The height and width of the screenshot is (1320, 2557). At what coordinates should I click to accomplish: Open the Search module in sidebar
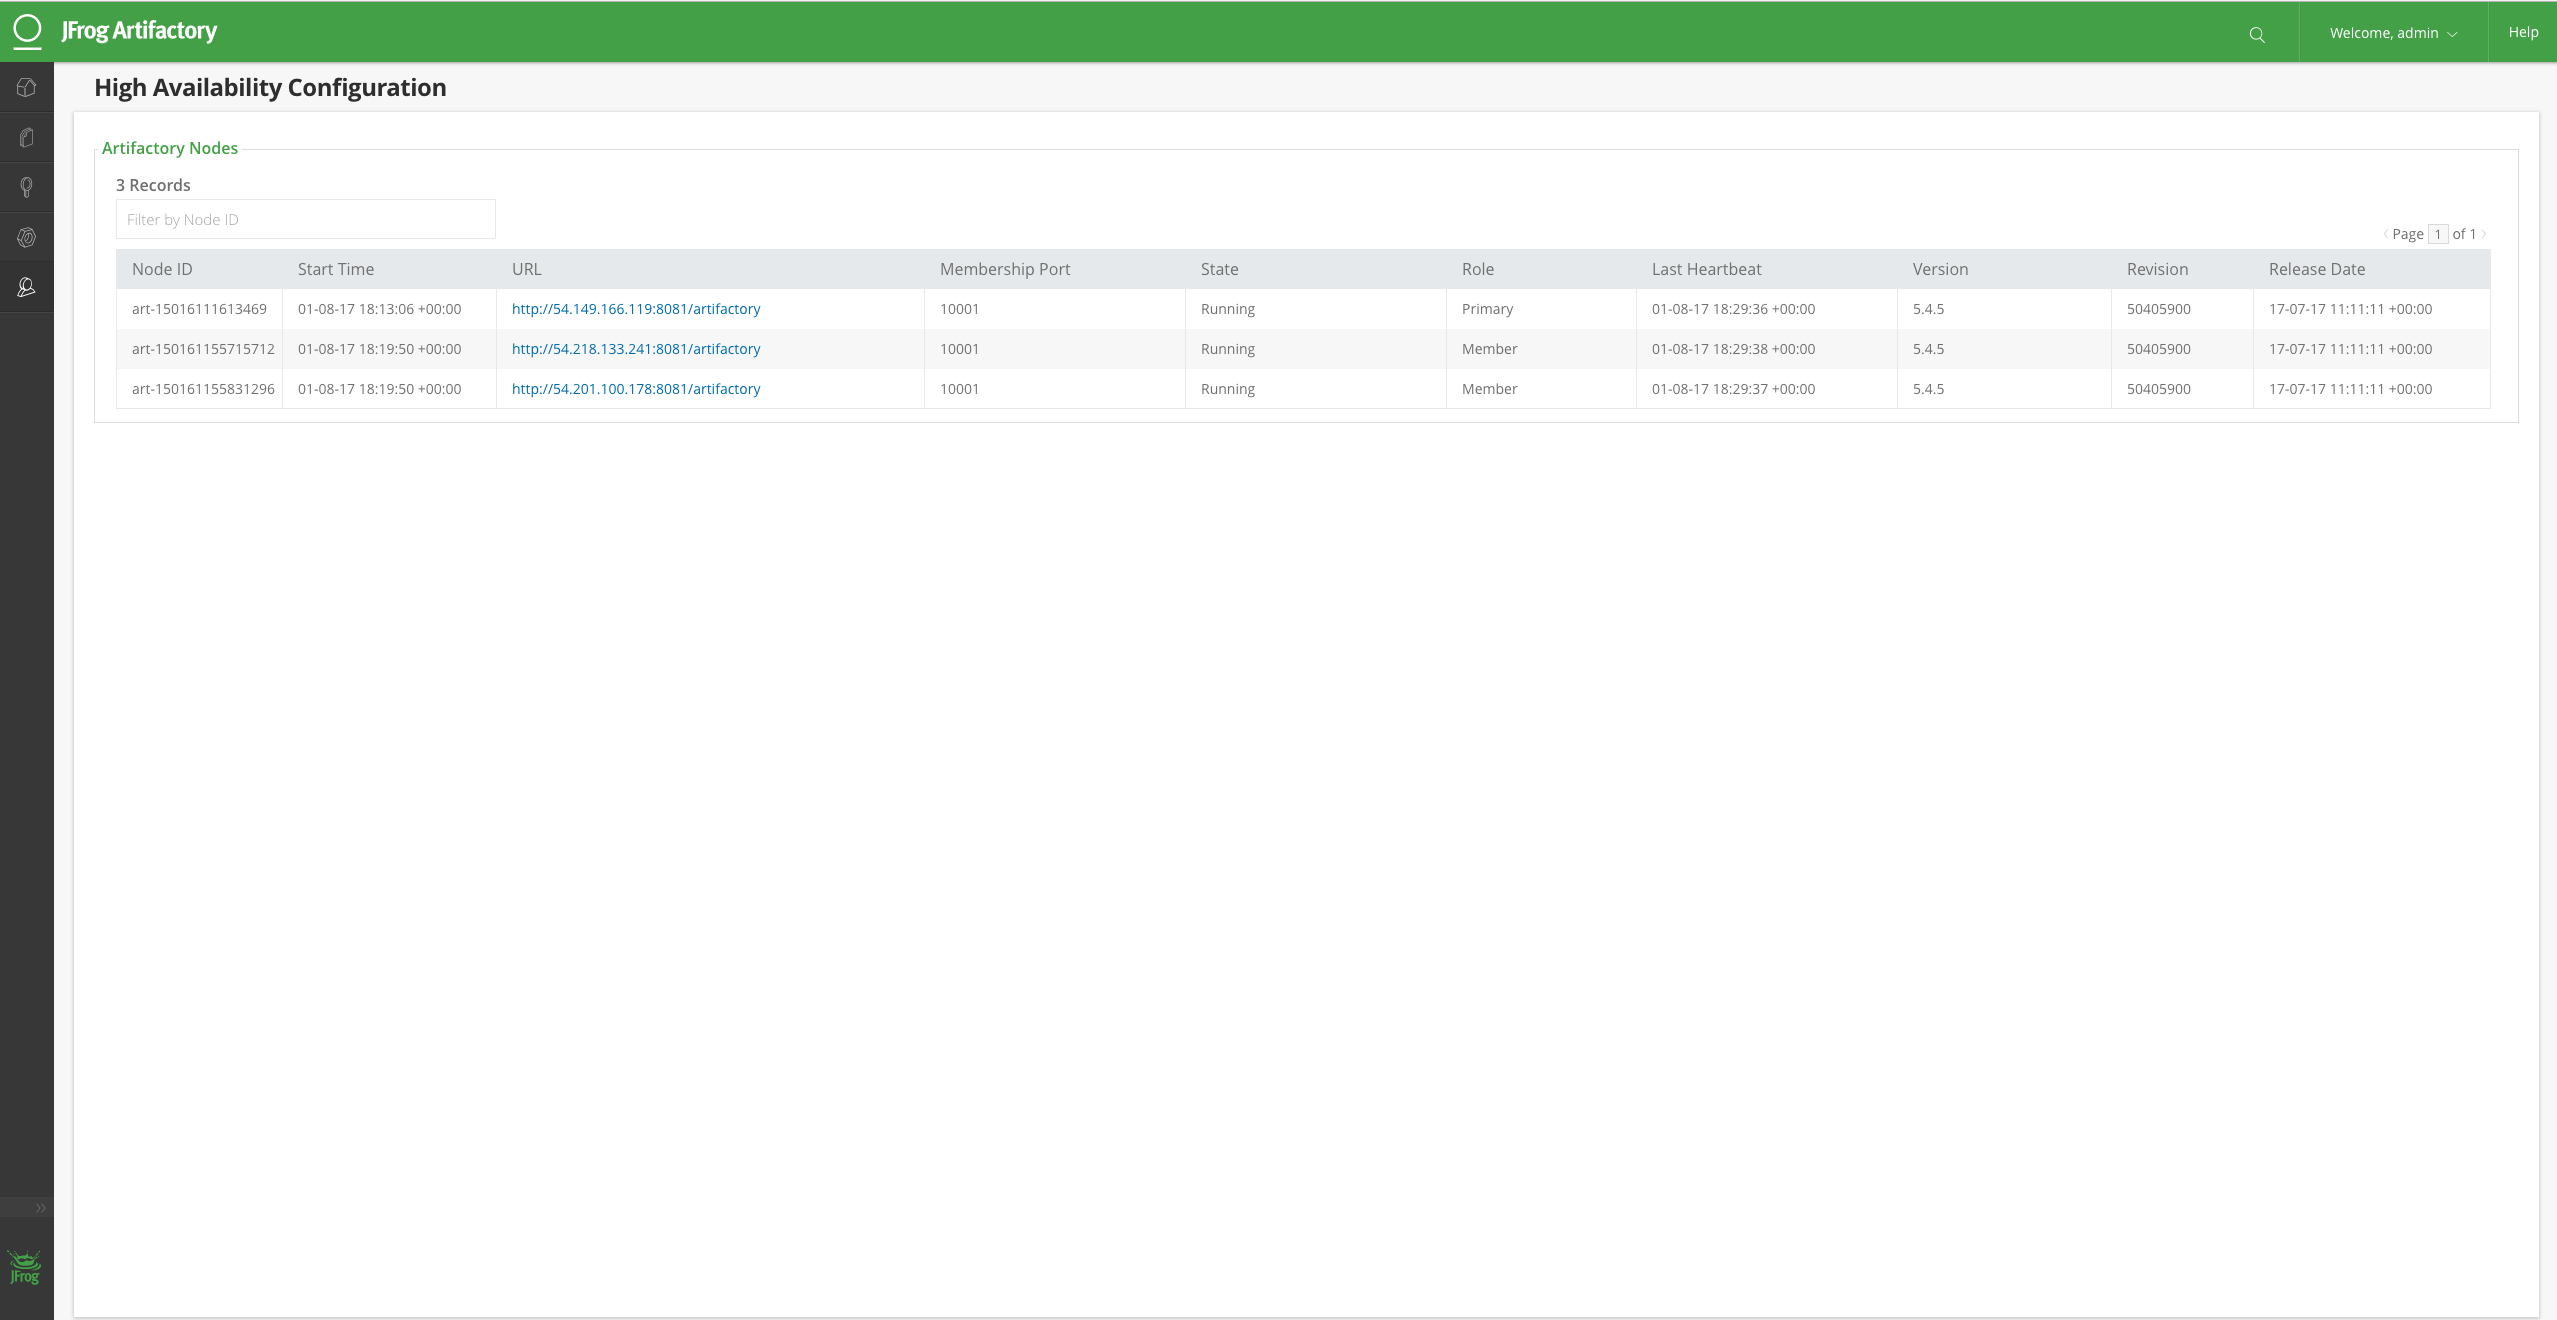click(26, 187)
